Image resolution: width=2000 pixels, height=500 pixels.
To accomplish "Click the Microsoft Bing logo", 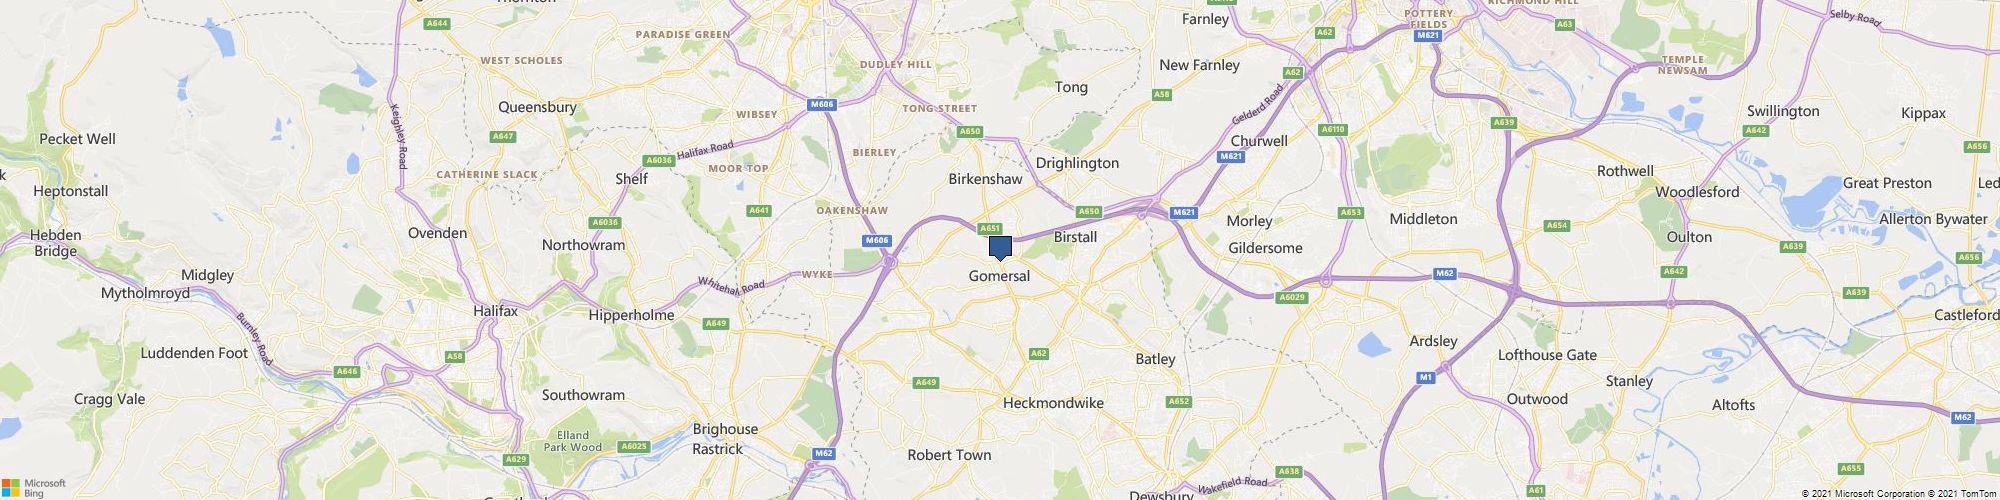I will (x=33, y=487).
